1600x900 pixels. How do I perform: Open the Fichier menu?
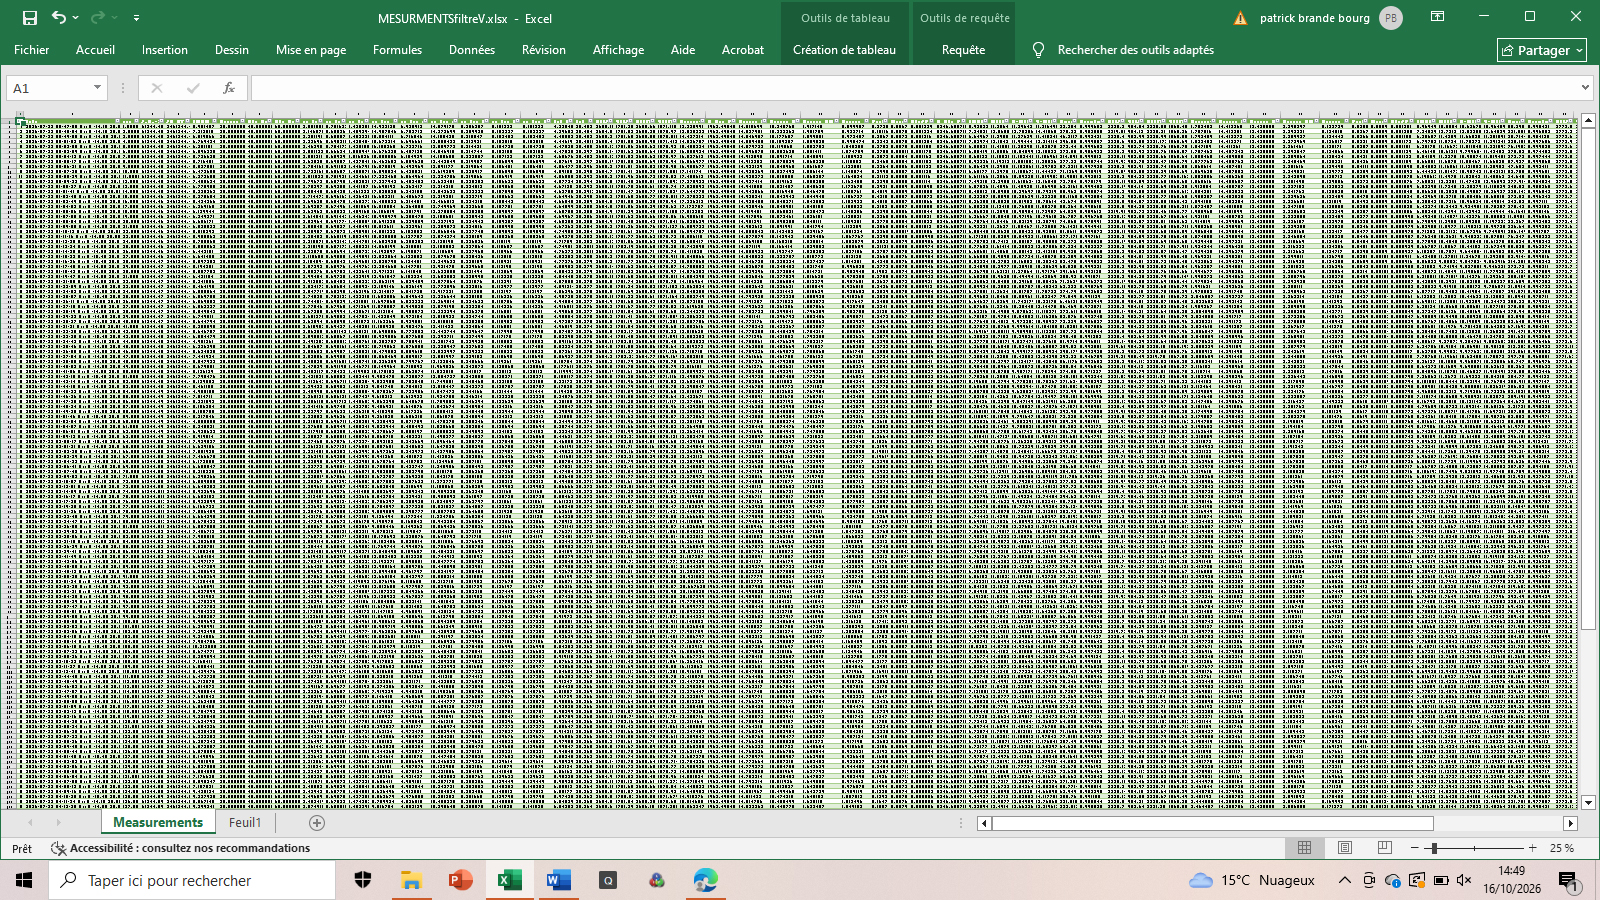32,50
